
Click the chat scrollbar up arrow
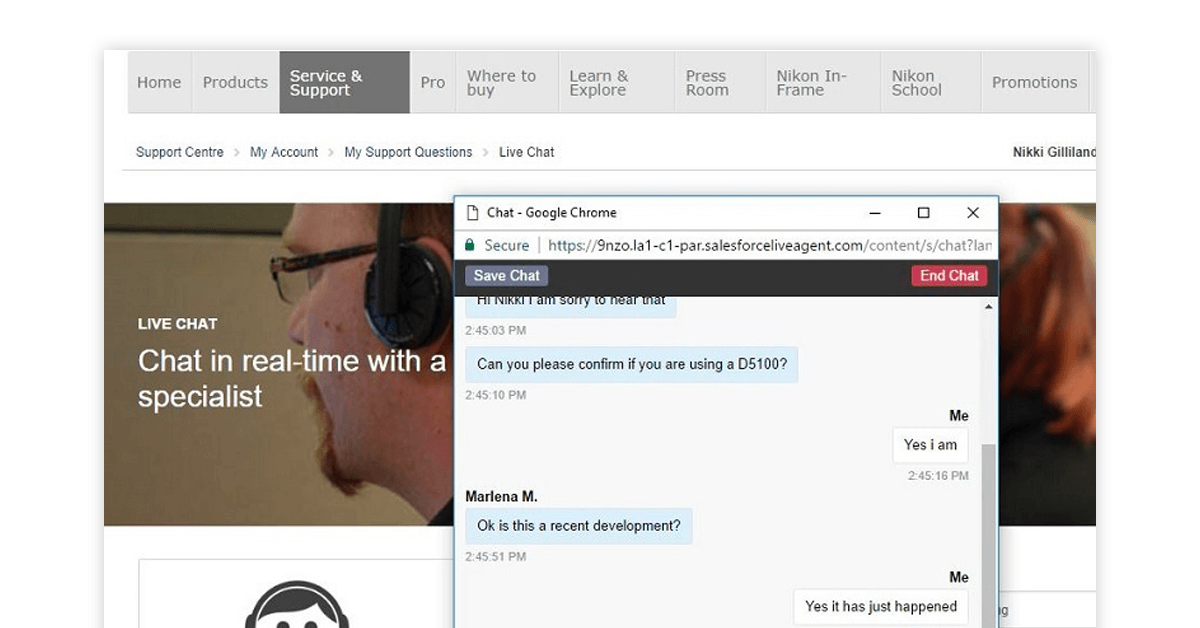pos(990,306)
